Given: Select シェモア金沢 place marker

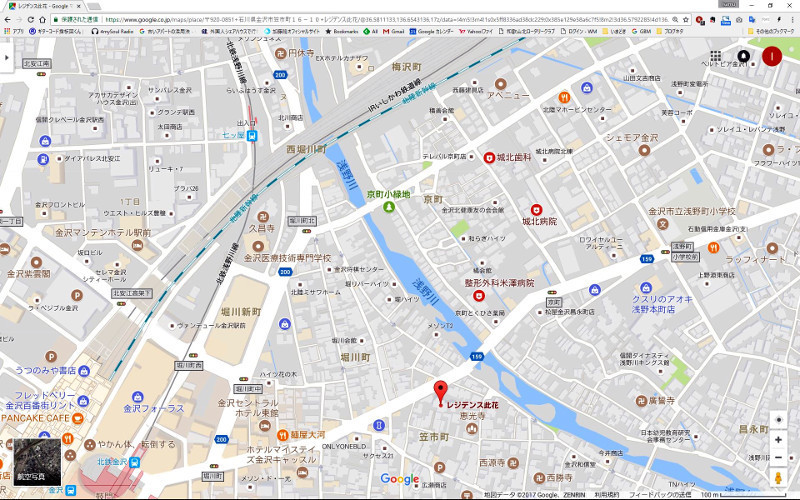Looking at the screenshot, I should [644, 150].
